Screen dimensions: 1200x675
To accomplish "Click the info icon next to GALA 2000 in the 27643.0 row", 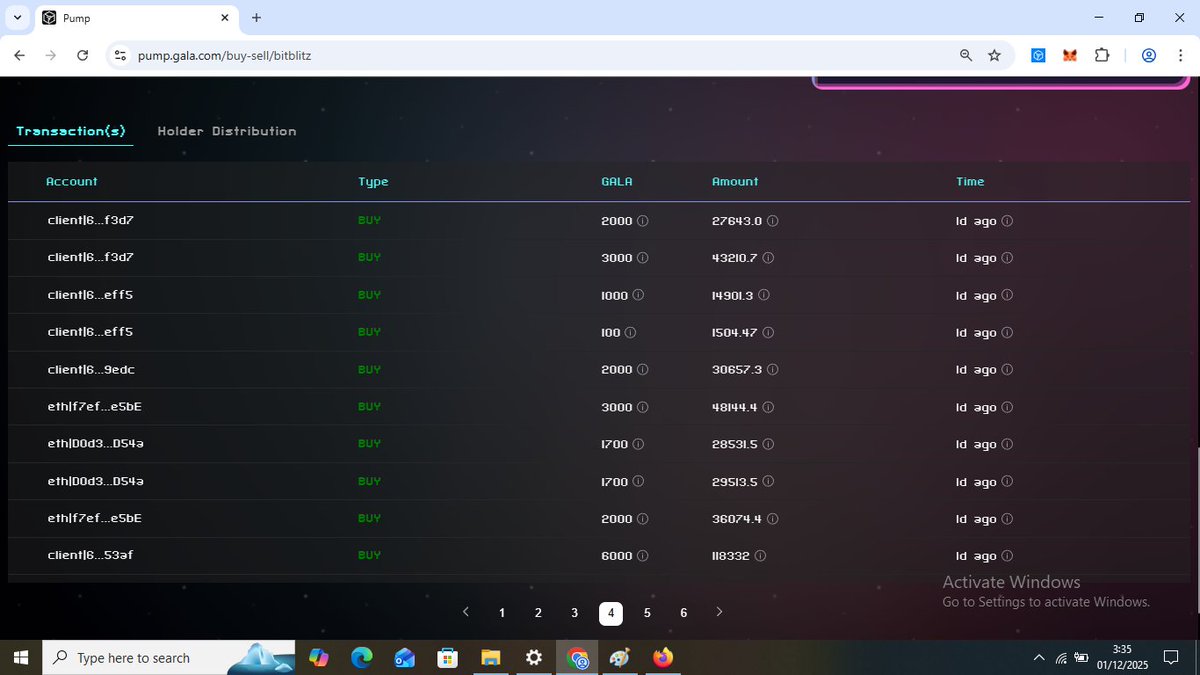I will [x=643, y=221].
